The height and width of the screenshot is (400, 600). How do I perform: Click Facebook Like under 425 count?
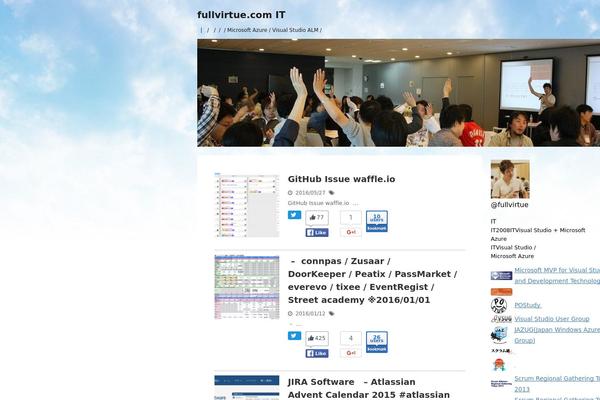(317, 353)
